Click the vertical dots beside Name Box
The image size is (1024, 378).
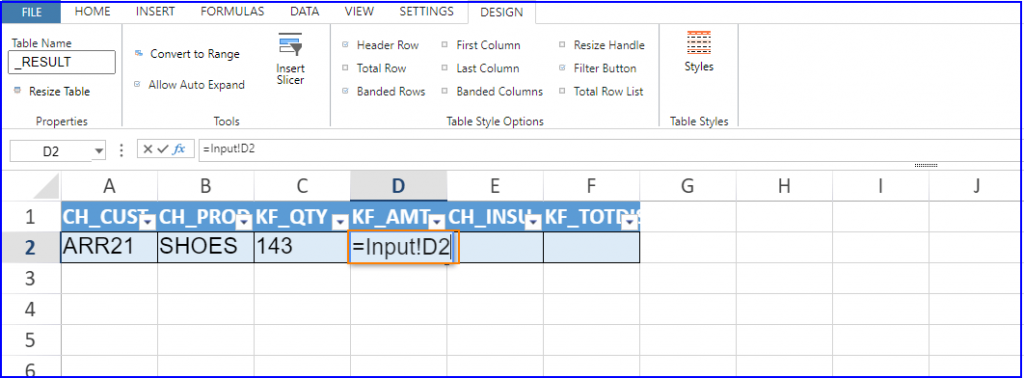point(121,150)
